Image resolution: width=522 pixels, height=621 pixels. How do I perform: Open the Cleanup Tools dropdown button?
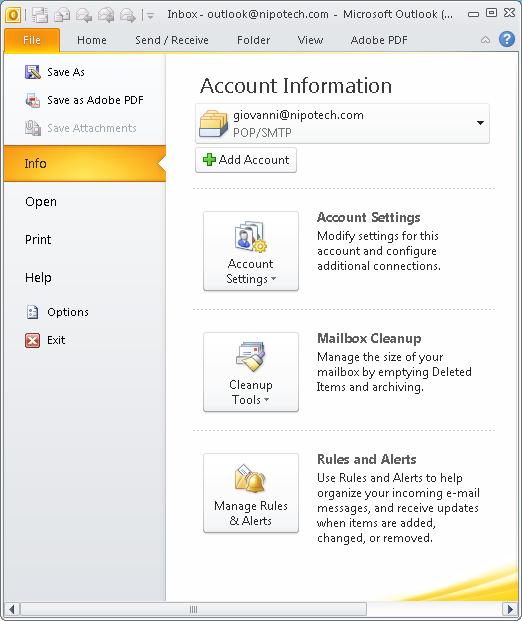pyautogui.click(x=251, y=372)
